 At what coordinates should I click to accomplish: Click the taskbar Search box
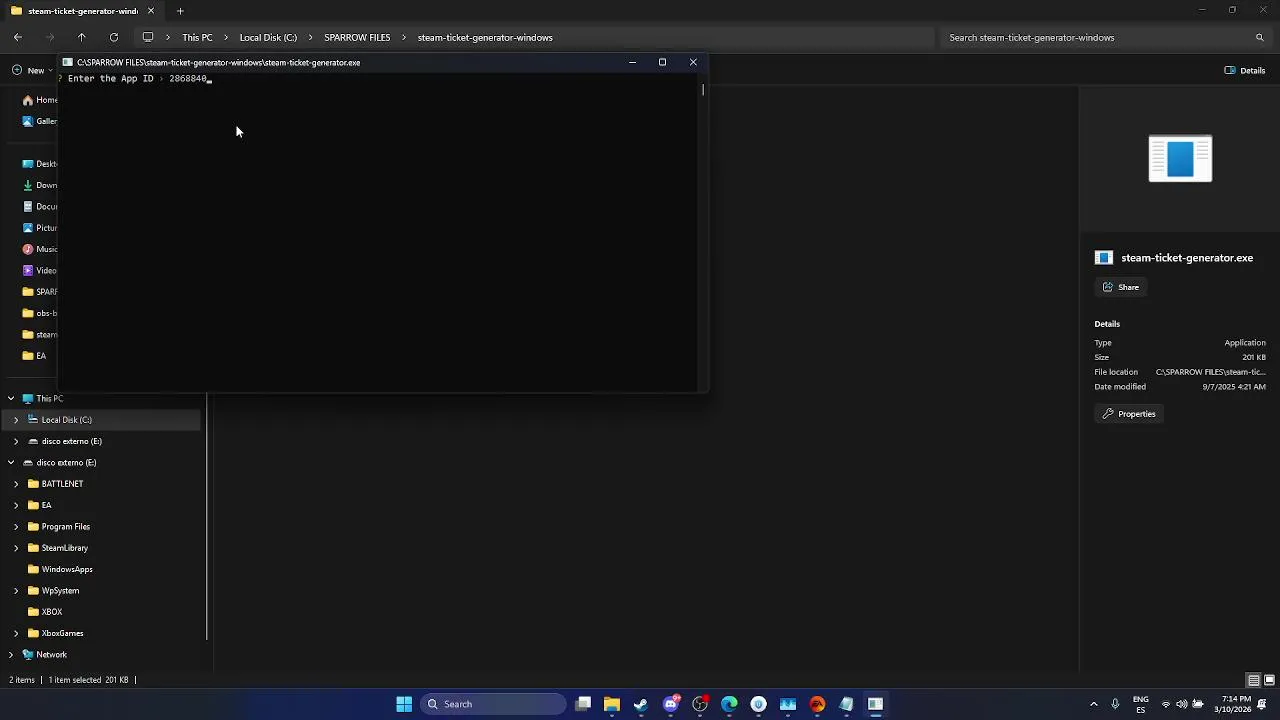(x=493, y=704)
